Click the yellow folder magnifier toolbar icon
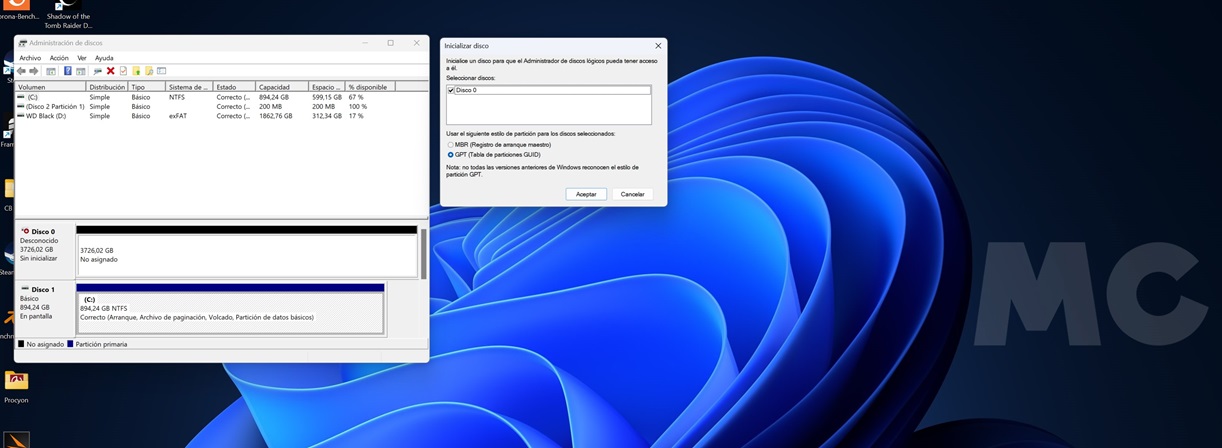The image size is (1222, 448). coord(149,71)
